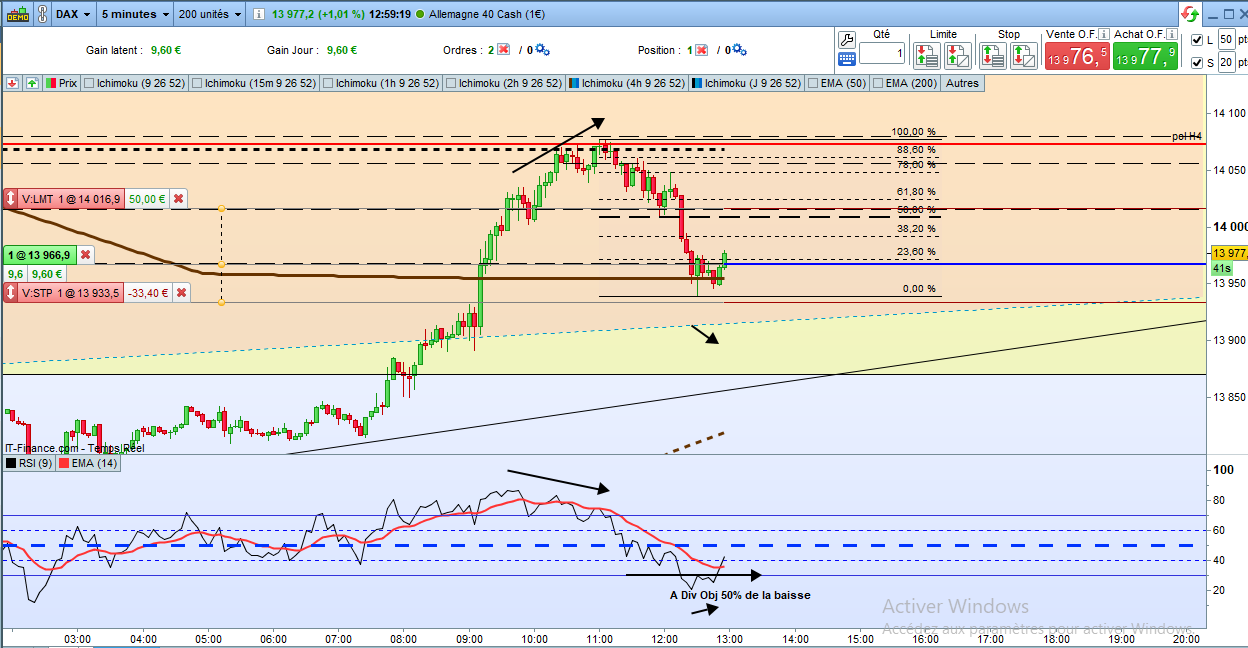This screenshot has height=648, width=1248.
Task: Click the blue keyboard icon
Action: coord(846,60)
